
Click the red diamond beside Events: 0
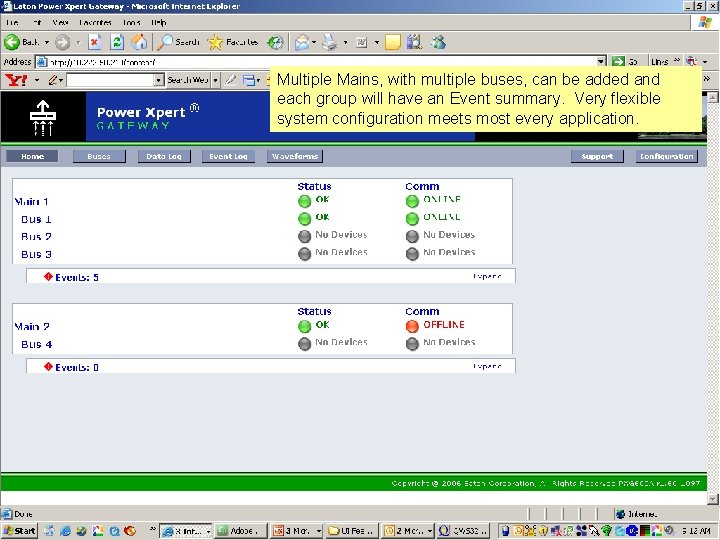(48, 366)
